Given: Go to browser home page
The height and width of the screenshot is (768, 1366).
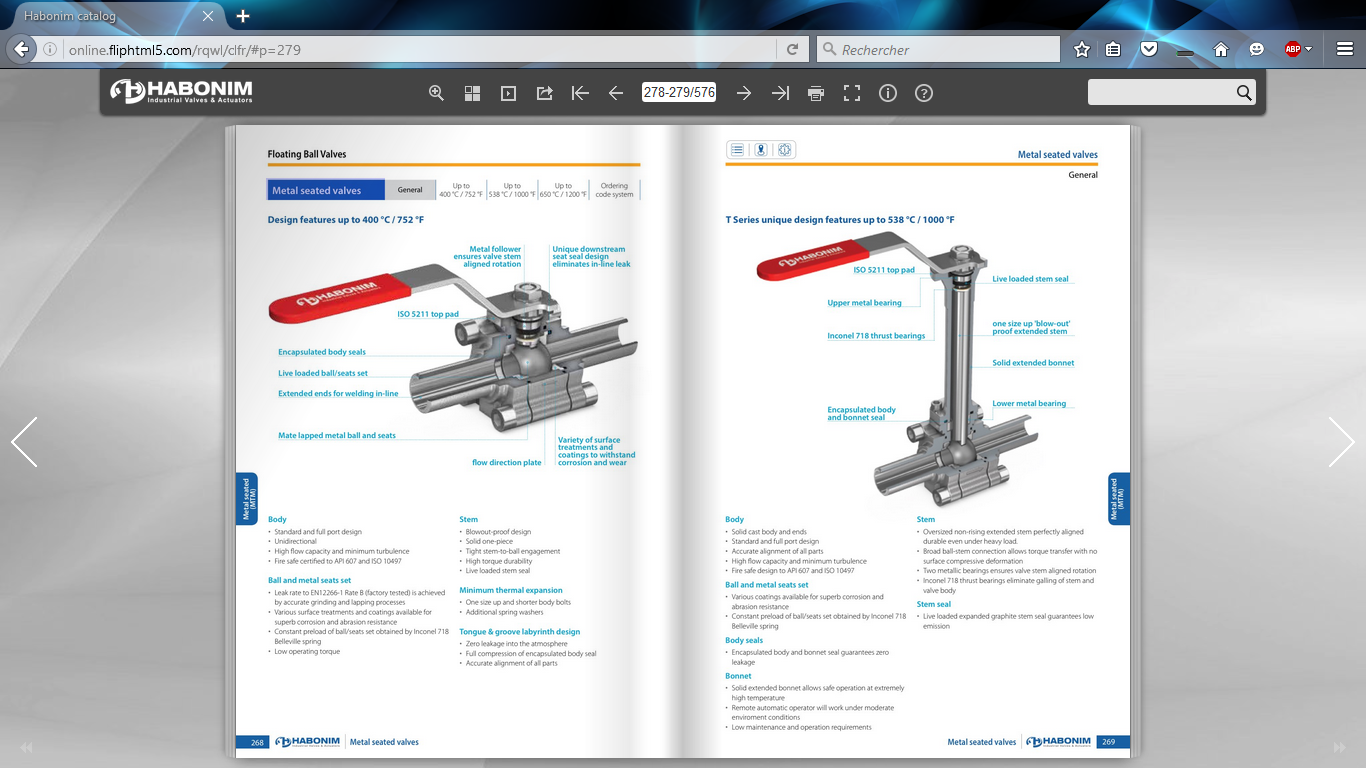Looking at the screenshot, I should (x=1220, y=49).
